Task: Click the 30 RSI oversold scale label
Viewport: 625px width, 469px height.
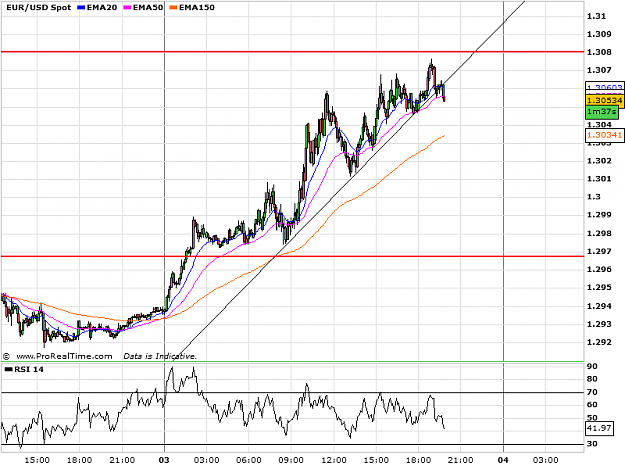Action: click(592, 444)
